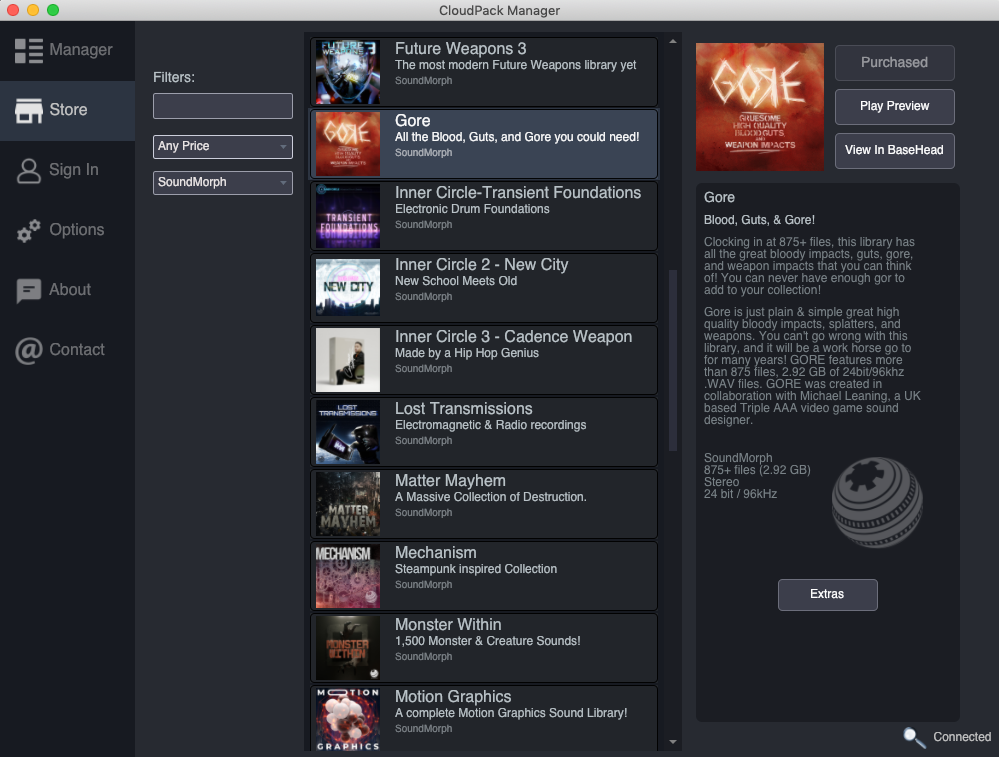Click the Motion Graphics title
Image resolution: width=999 pixels, height=757 pixels.
click(x=453, y=696)
